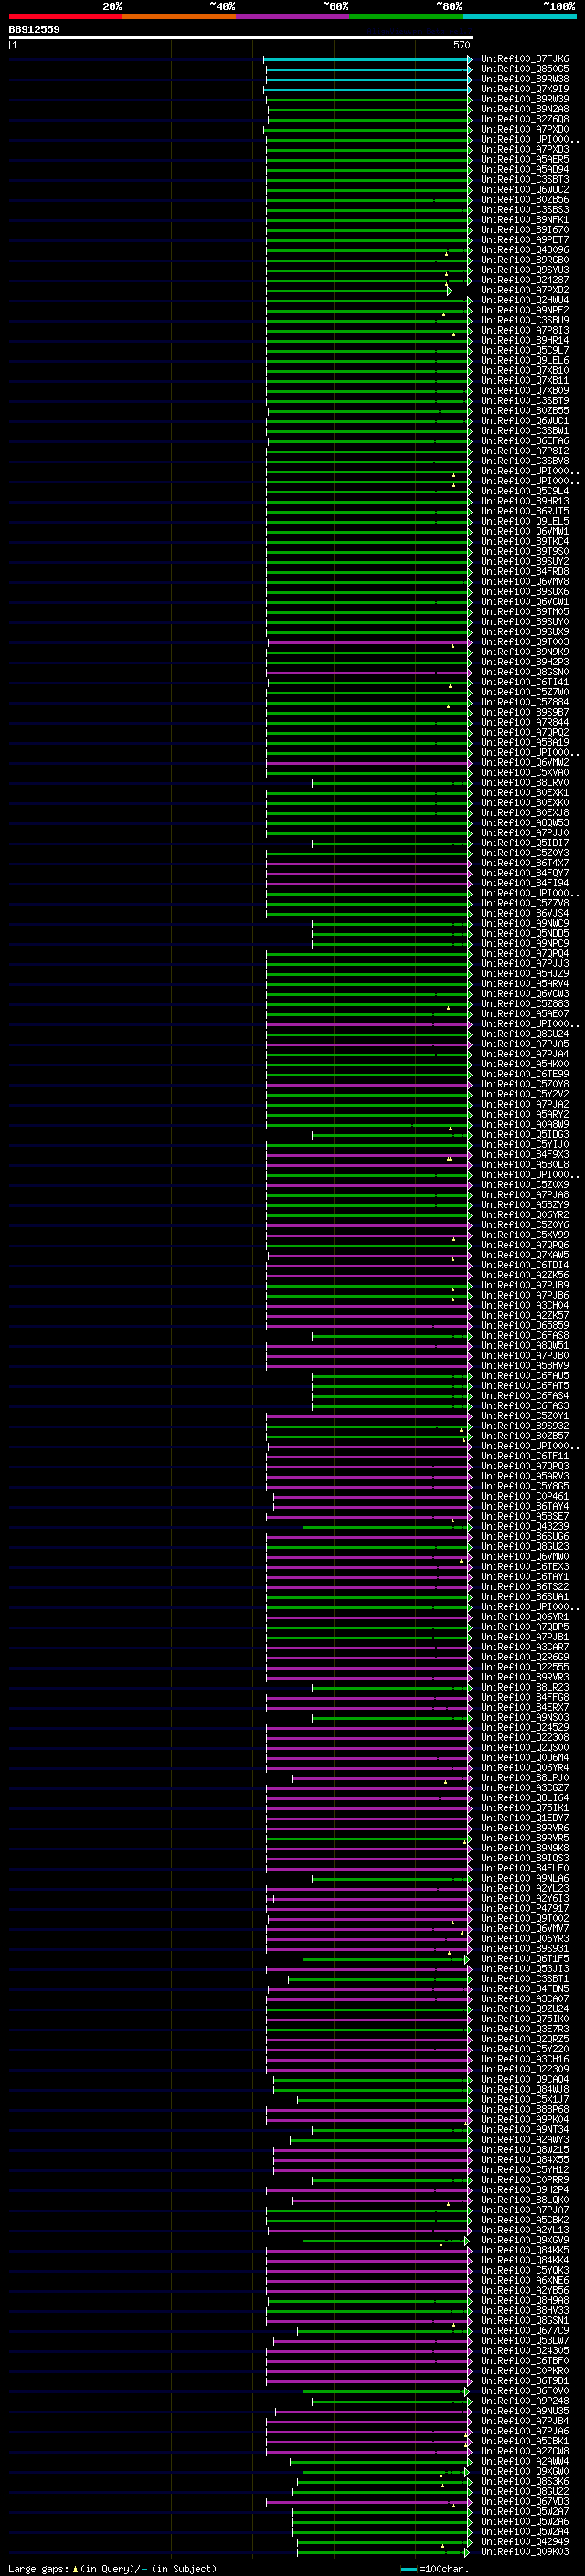Select the UniRef100_B4F9X3 label
This screenshot has height=2576, width=585.
[525, 1154]
